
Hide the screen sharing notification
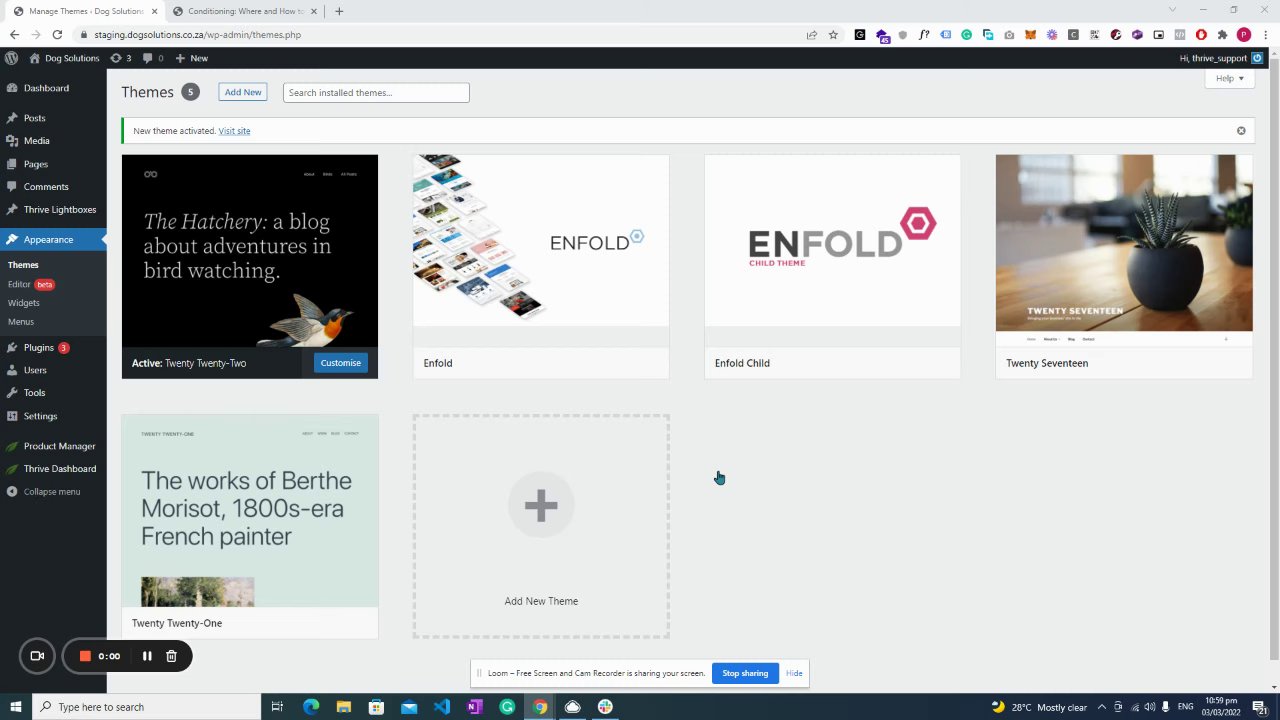point(794,673)
